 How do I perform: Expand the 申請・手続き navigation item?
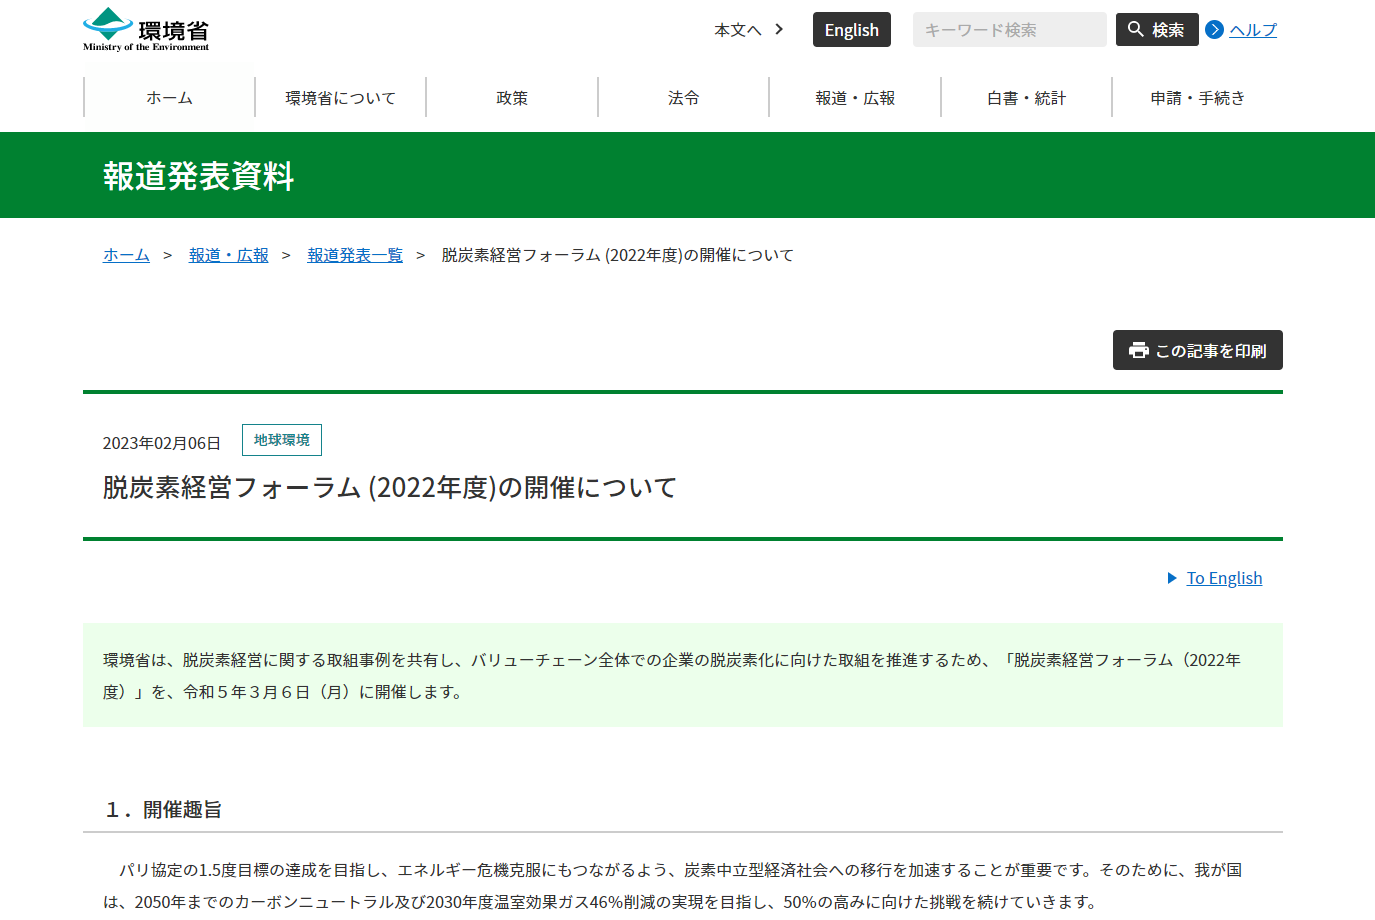pyautogui.click(x=1197, y=97)
